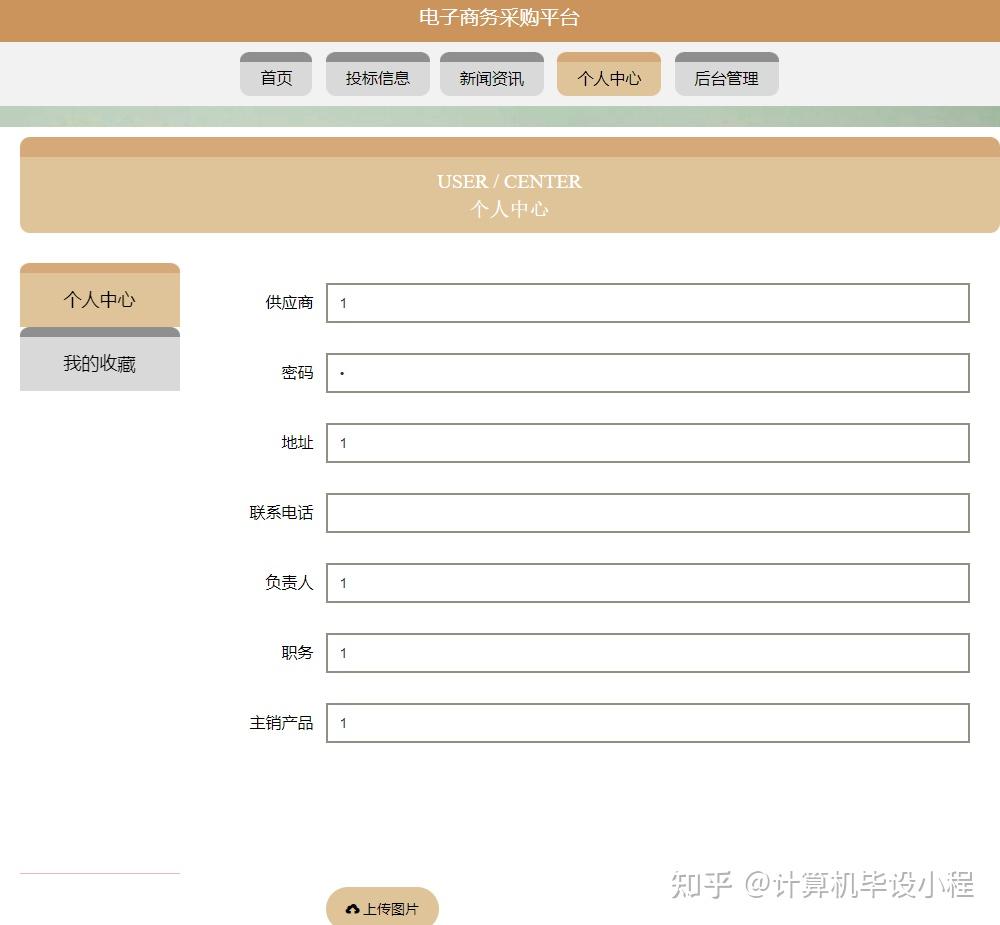Open the 后台管理 navigation tab
This screenshot has height=925, width=1000.
point(726,77)
